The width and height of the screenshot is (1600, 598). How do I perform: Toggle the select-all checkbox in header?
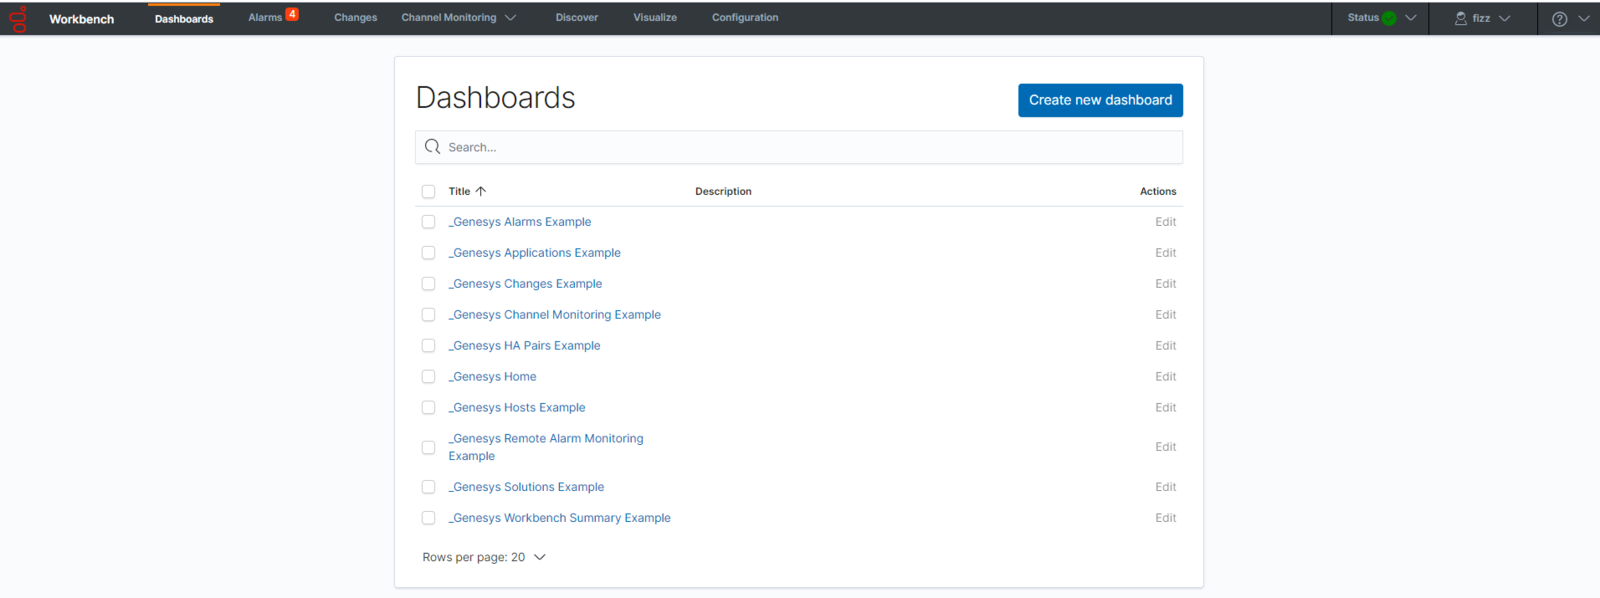click(428, 192)
